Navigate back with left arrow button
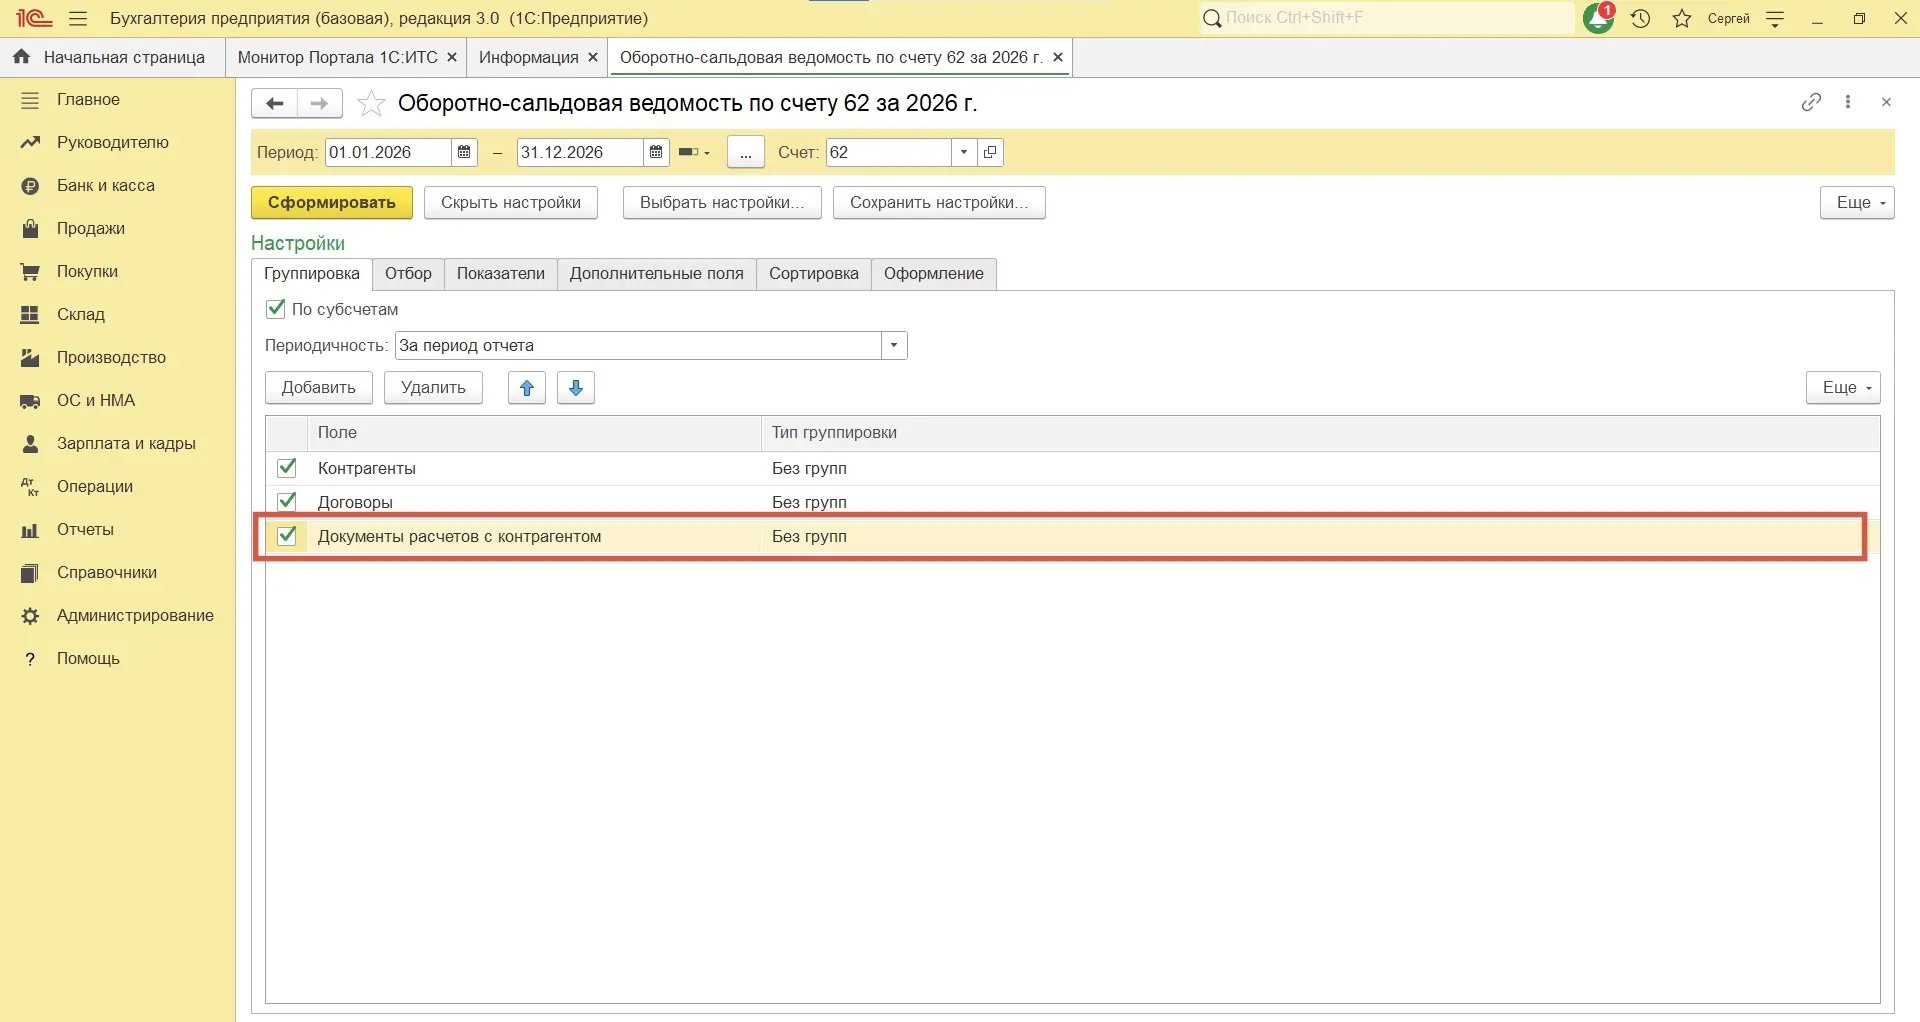 click(x=274, y=103)
